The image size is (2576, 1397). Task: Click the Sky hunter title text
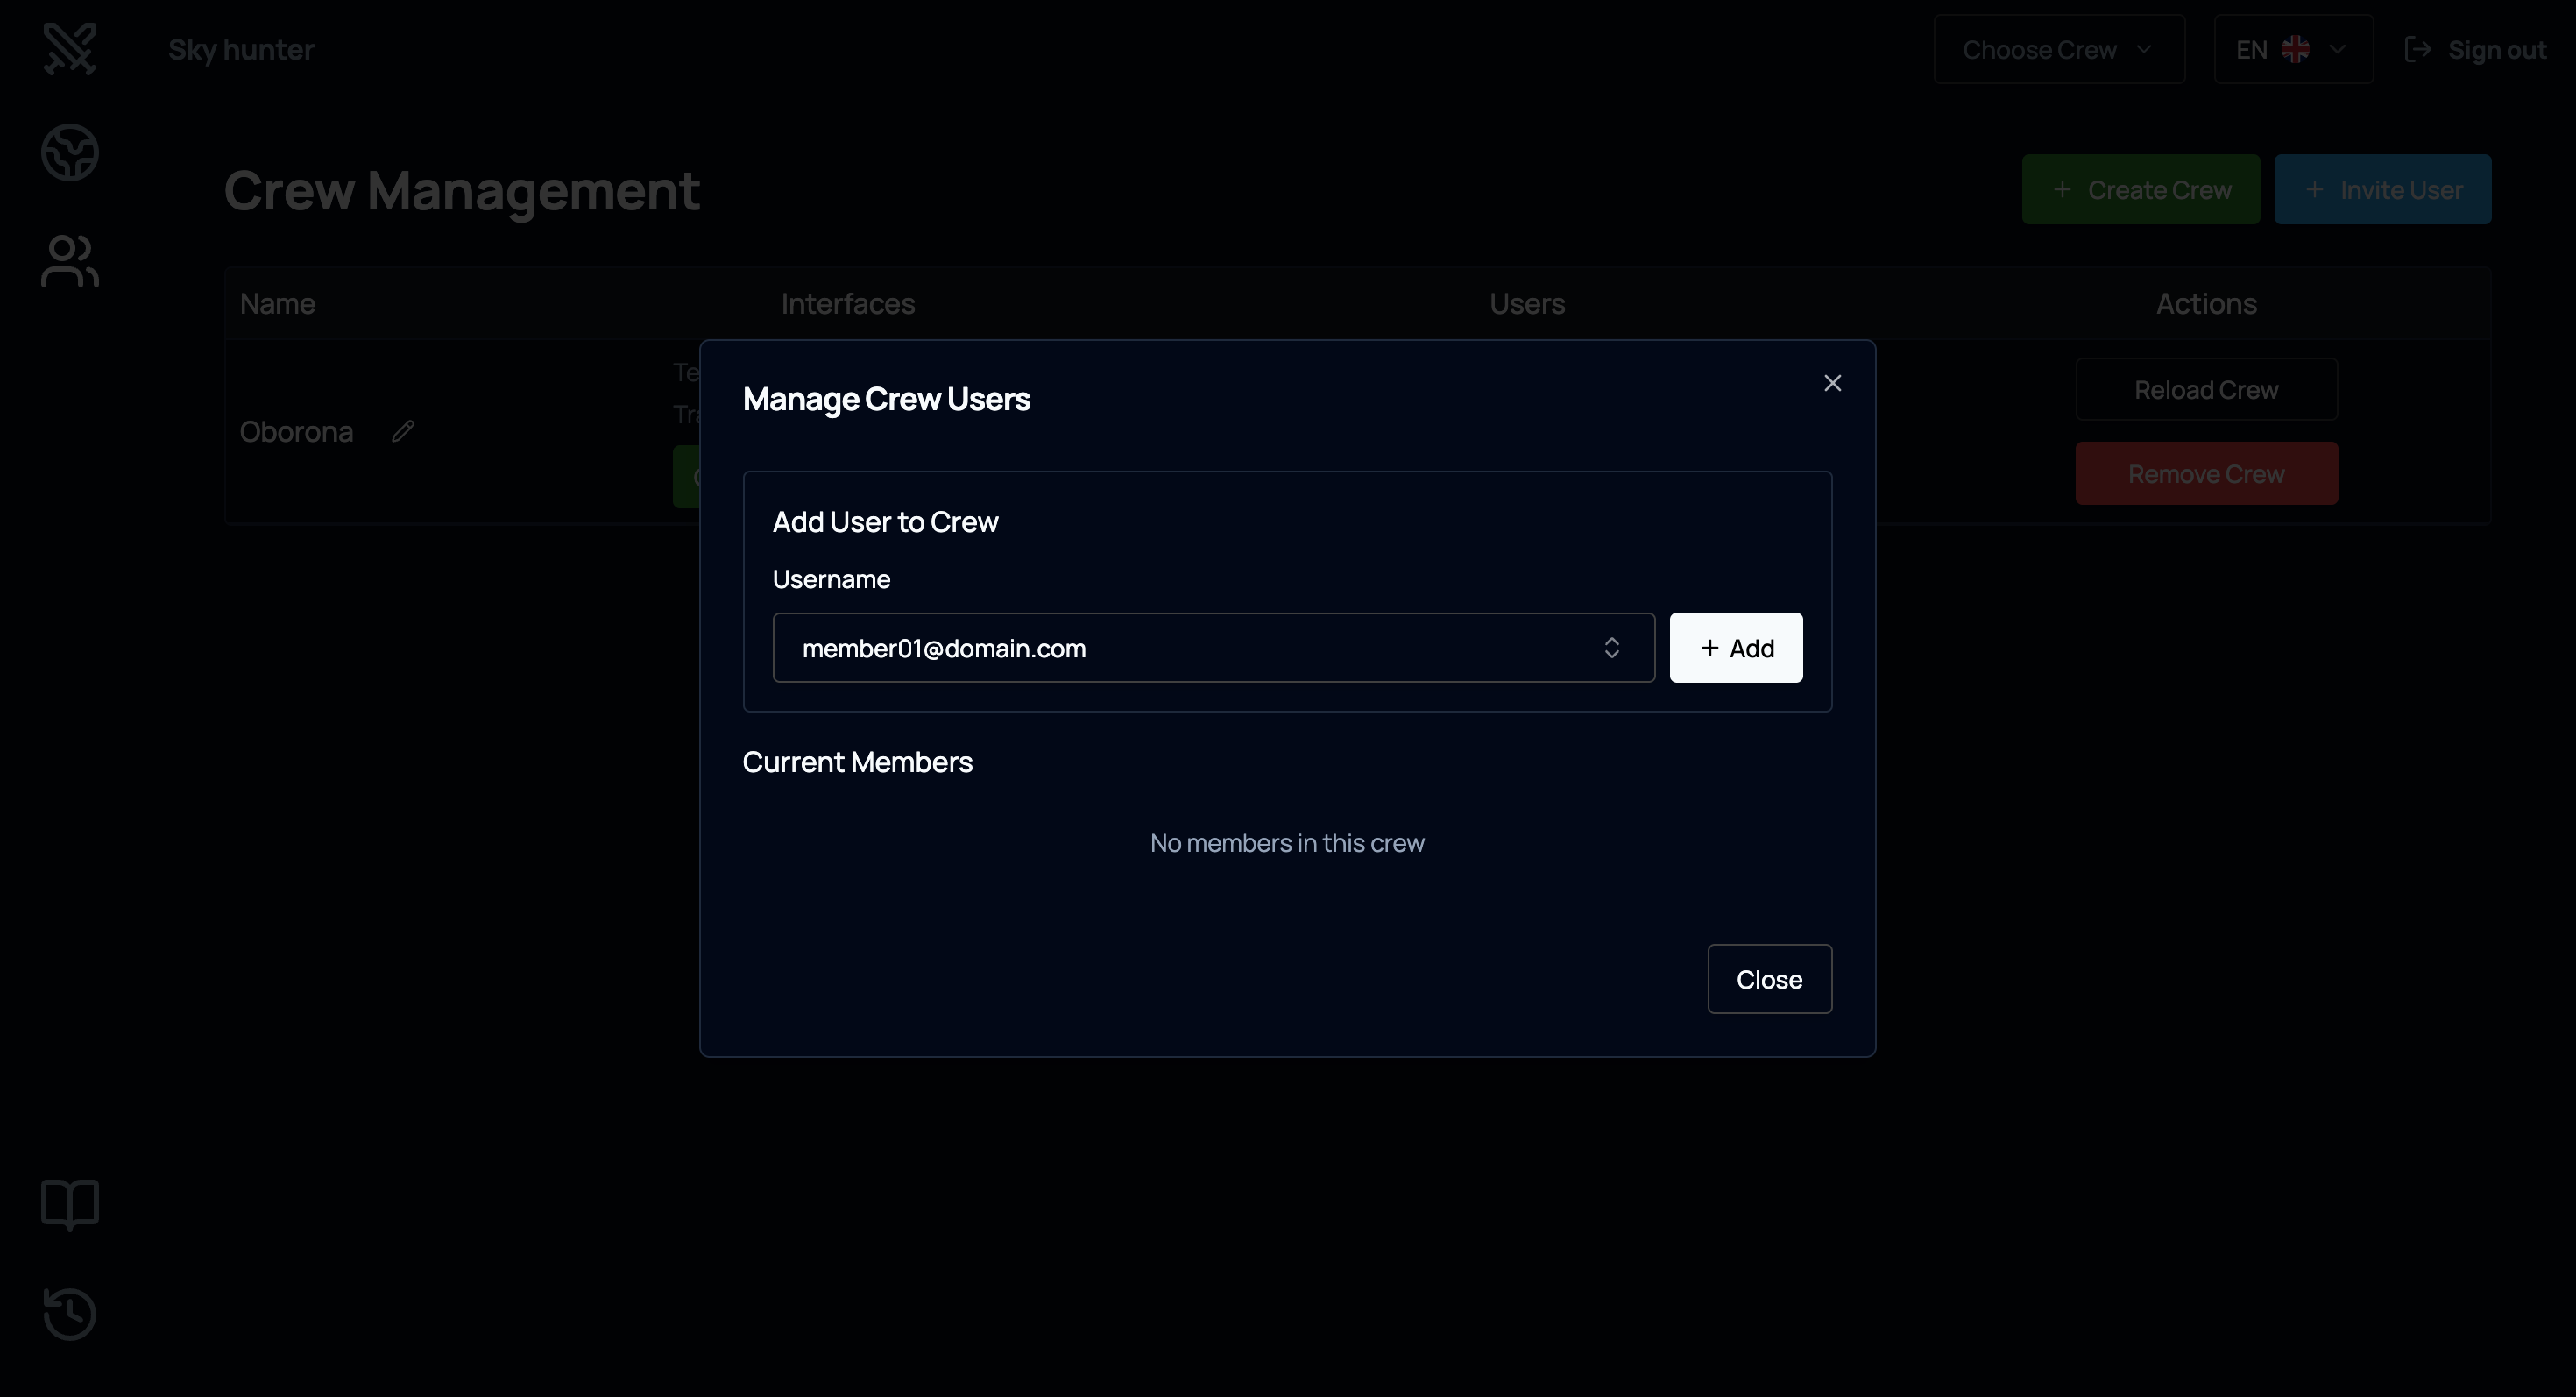(x=241, y=50)
